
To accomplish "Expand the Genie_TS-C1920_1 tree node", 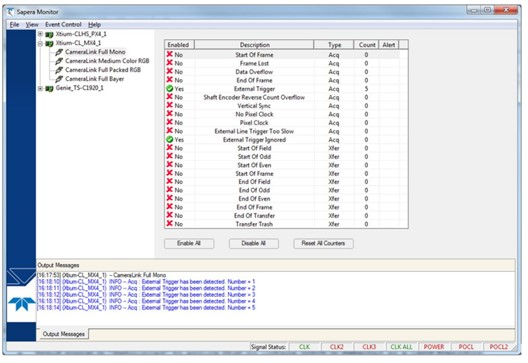I will 40,89.
